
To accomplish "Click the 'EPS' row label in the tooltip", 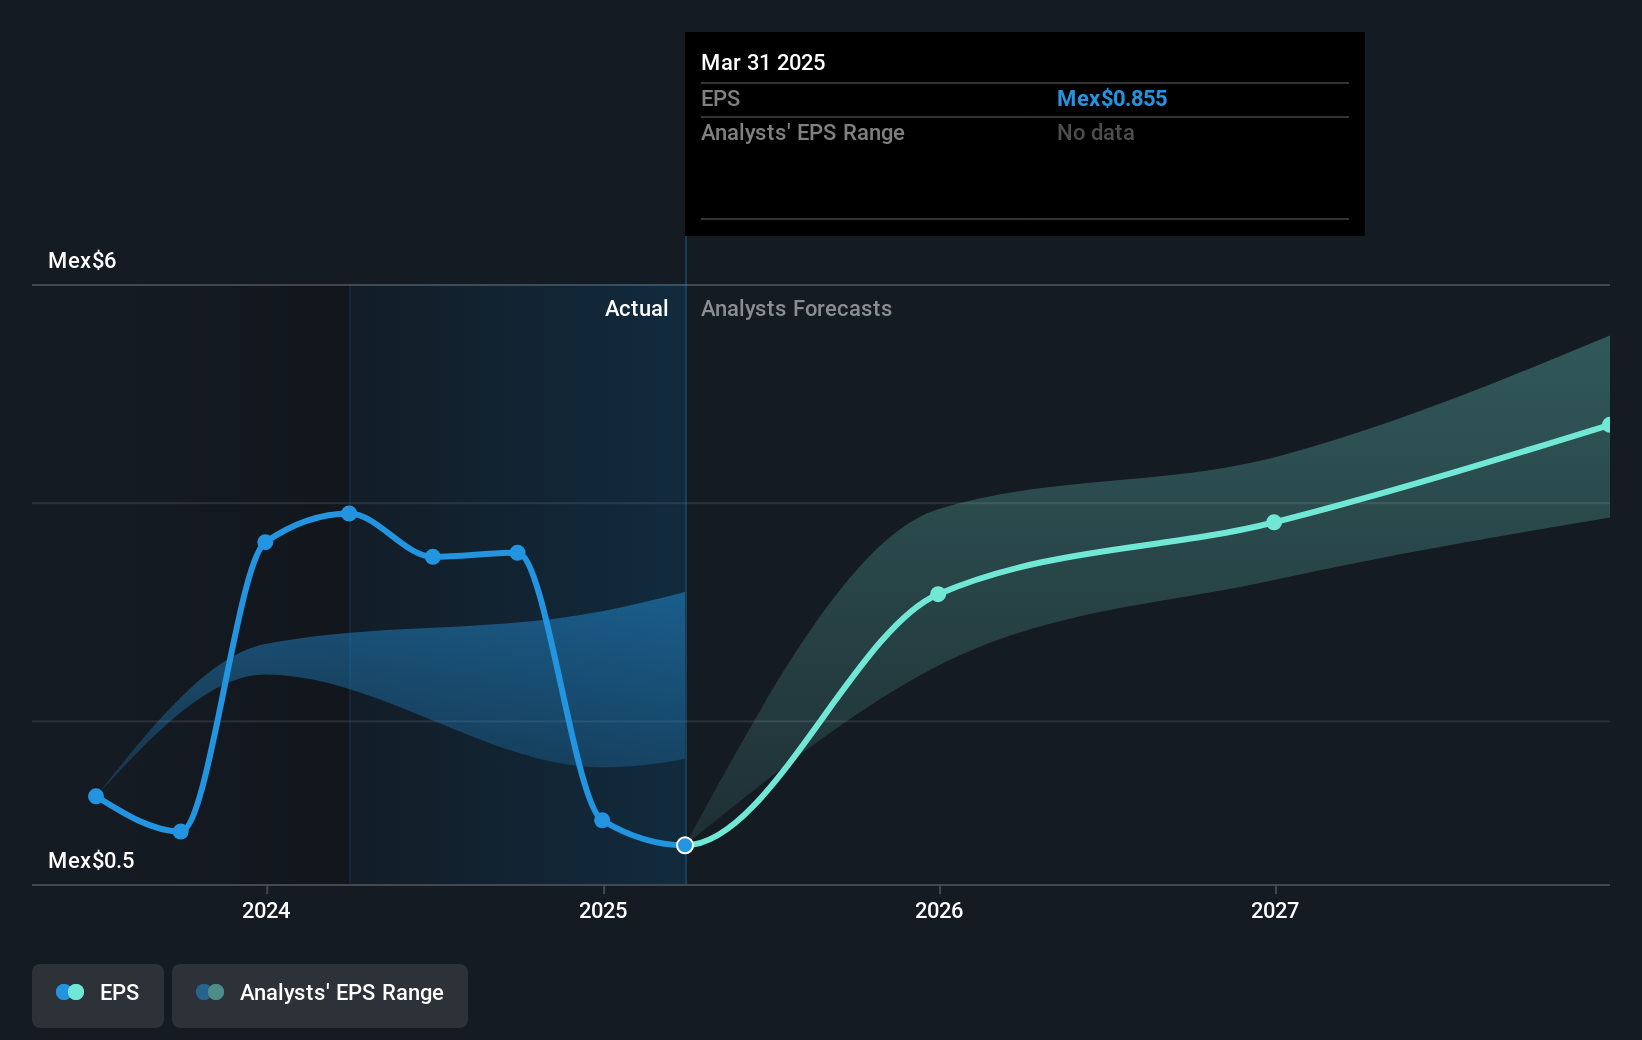I will 720,98.
